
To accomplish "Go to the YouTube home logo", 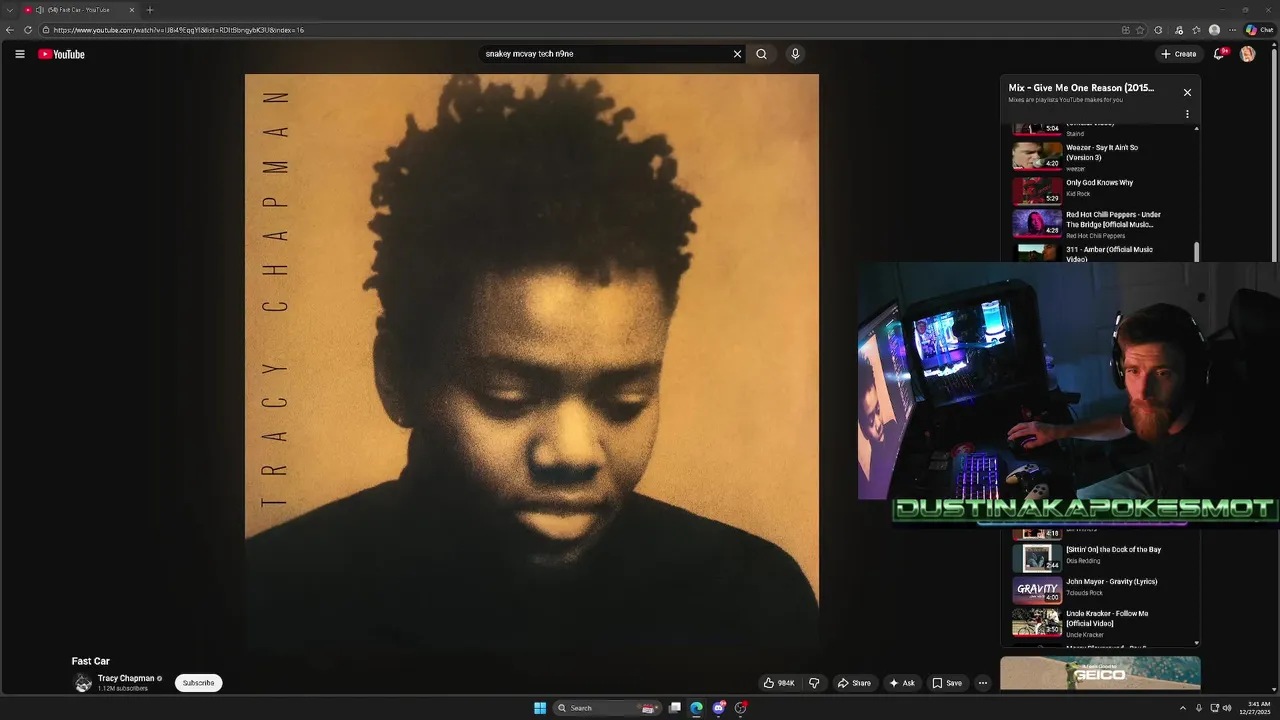I will [61, 54].
